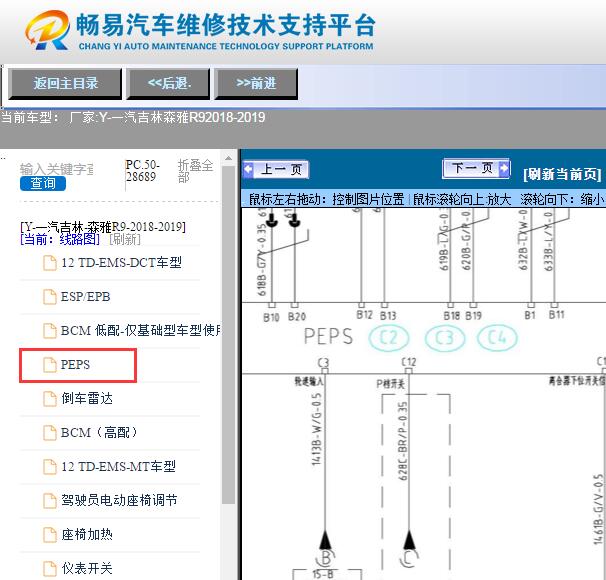Click document icon beside ESP/EPB
606x580 pixels.
click(49, 297)
